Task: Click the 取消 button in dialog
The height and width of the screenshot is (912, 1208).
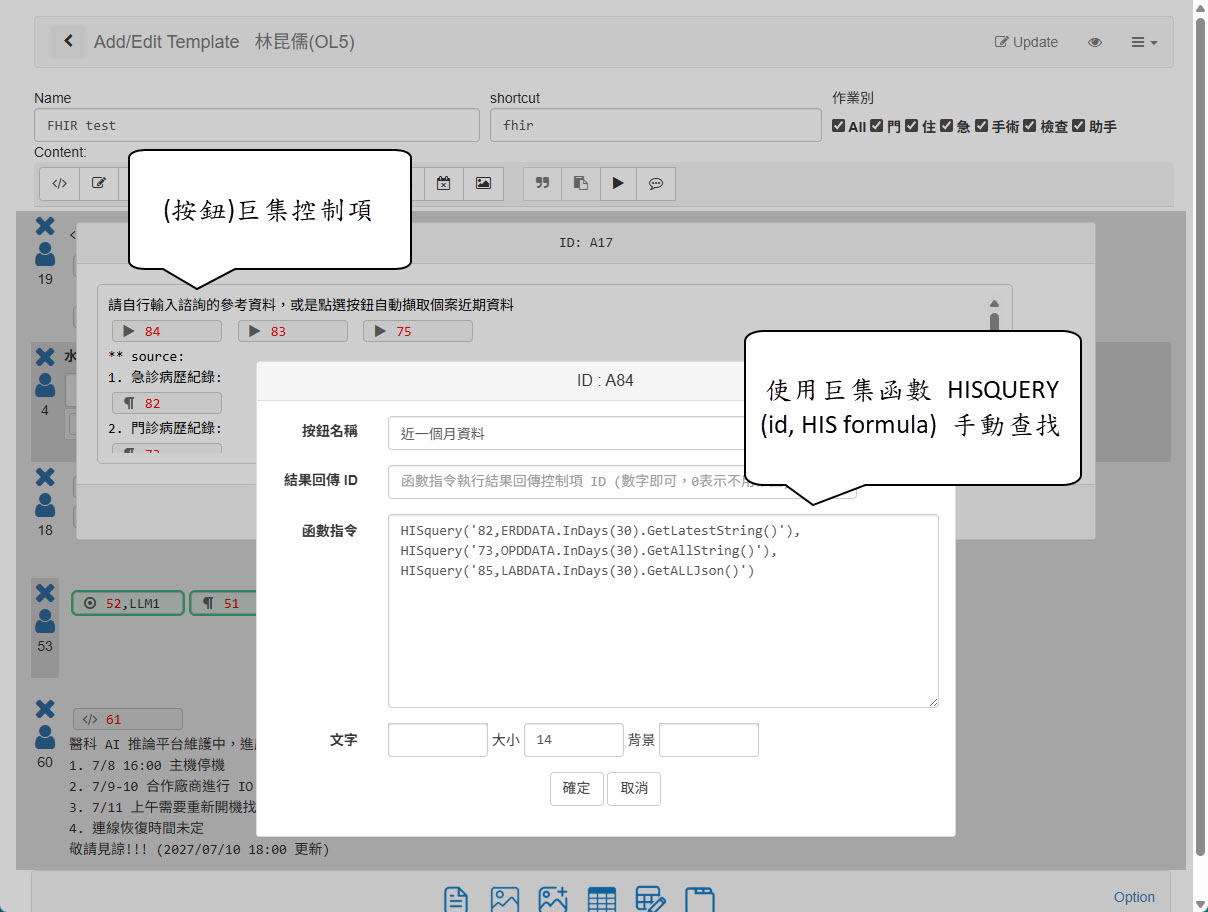Action: pyautogui.click(x=634, y=788)
